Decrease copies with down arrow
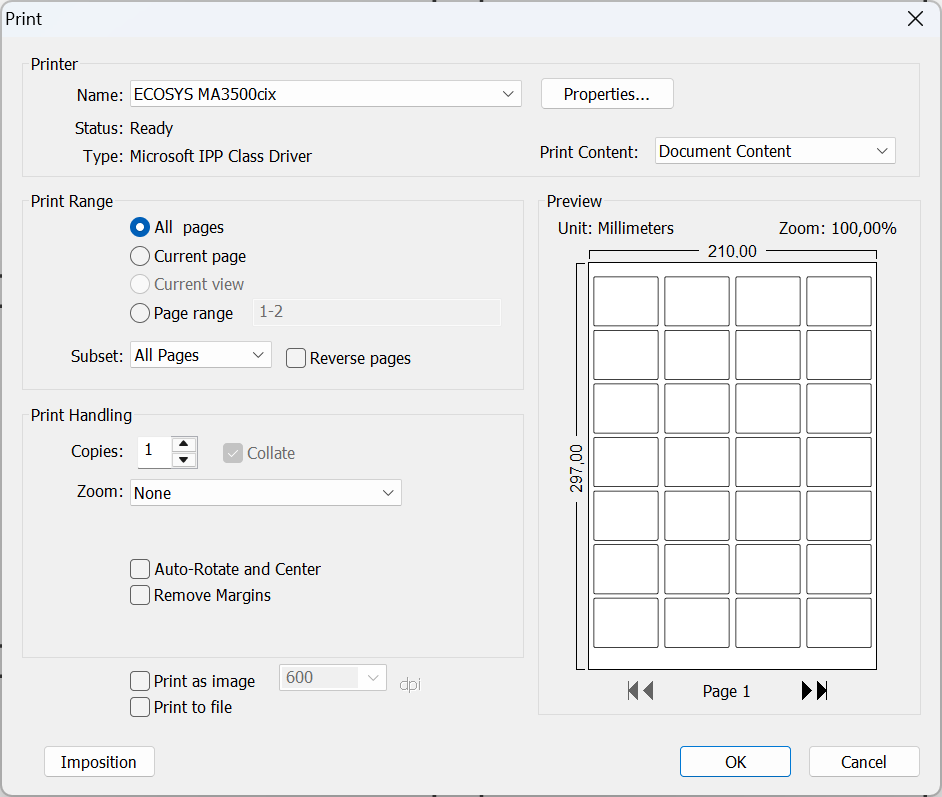This screenshot has height=797, width=942. click(x=183, y=460)
